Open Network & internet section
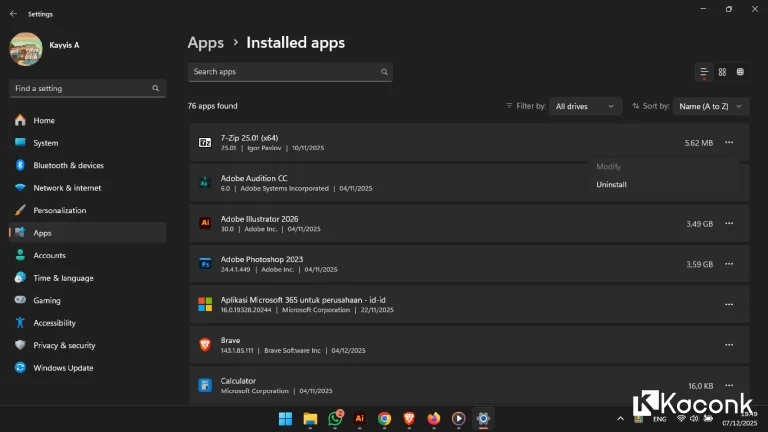The height and width of the screenshot is (432, 768). [x=87, y=188]
